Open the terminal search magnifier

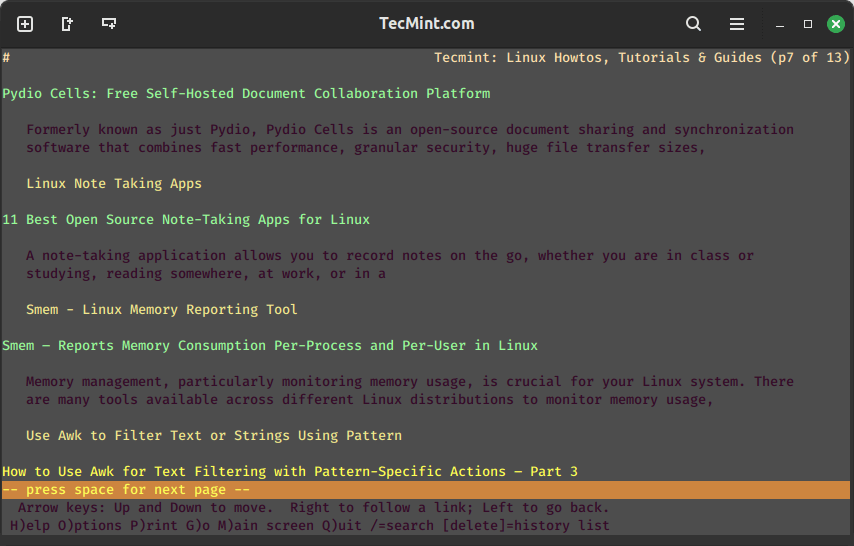(693, 24)
